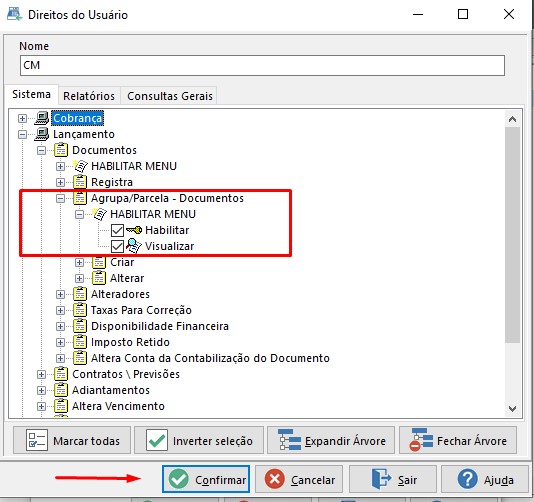Click the clipboard icon next to Documentos
The width and height of the screenshot is (534, 502).
[x=61, y=150]
